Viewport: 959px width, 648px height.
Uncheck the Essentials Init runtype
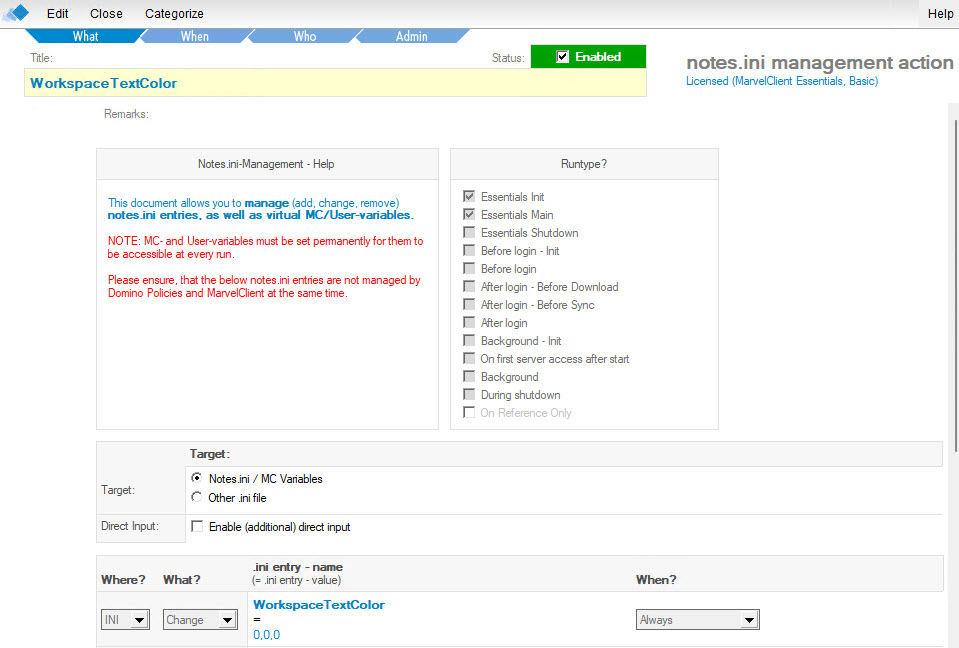(x=469, y=196)
